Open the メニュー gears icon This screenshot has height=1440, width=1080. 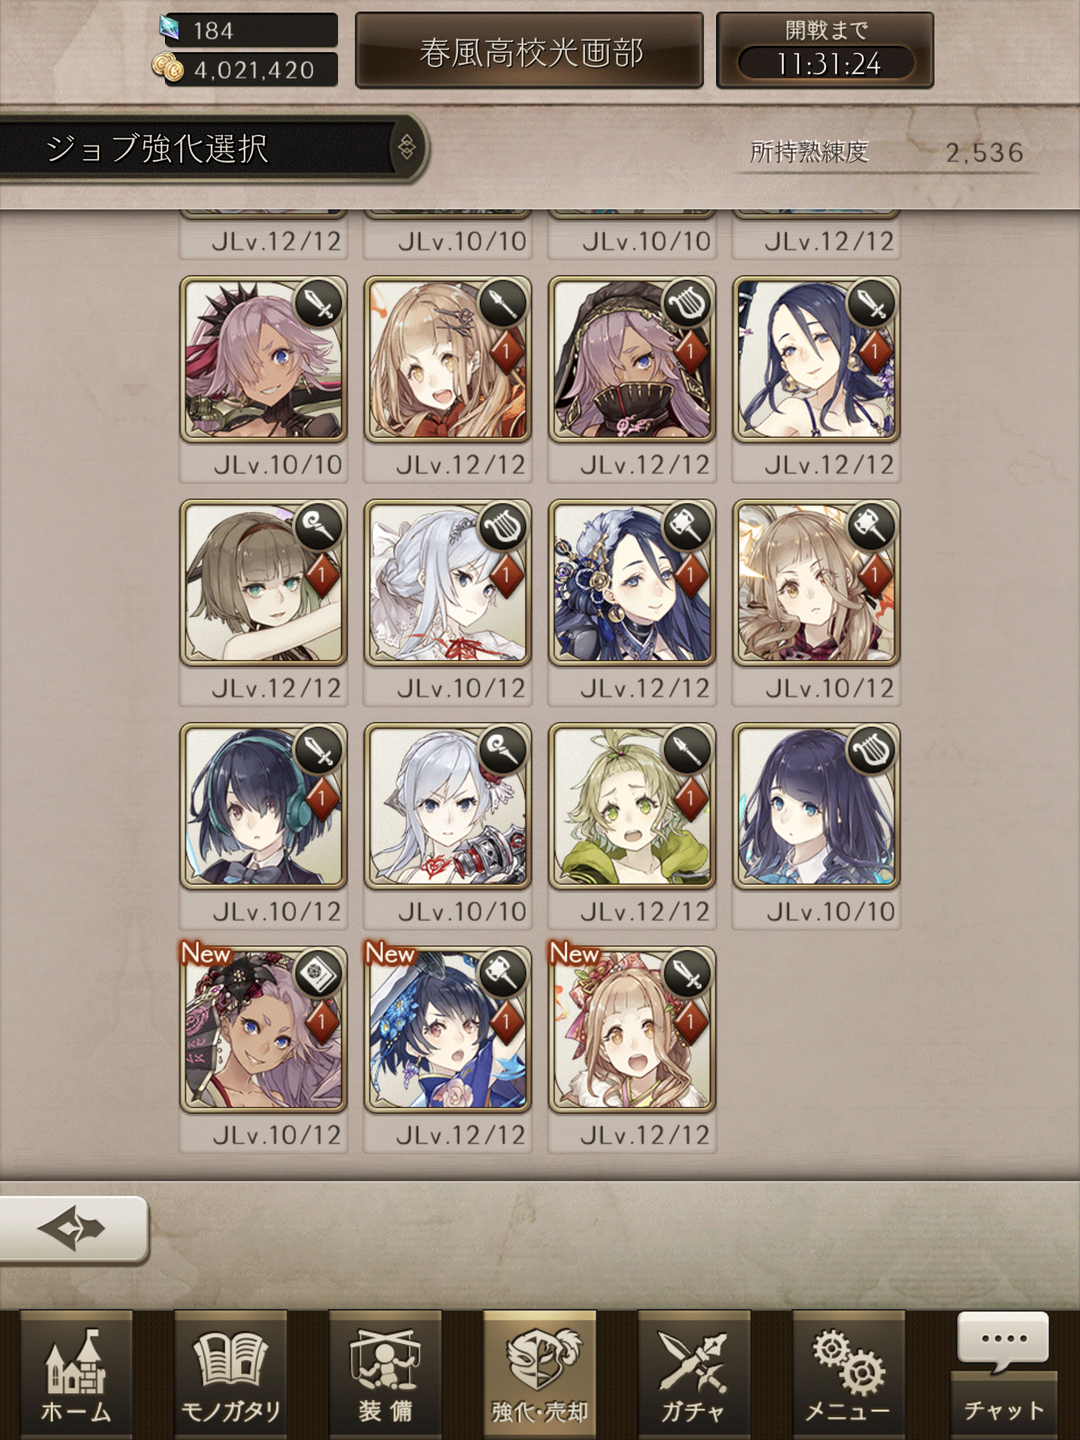(849, 1375)
